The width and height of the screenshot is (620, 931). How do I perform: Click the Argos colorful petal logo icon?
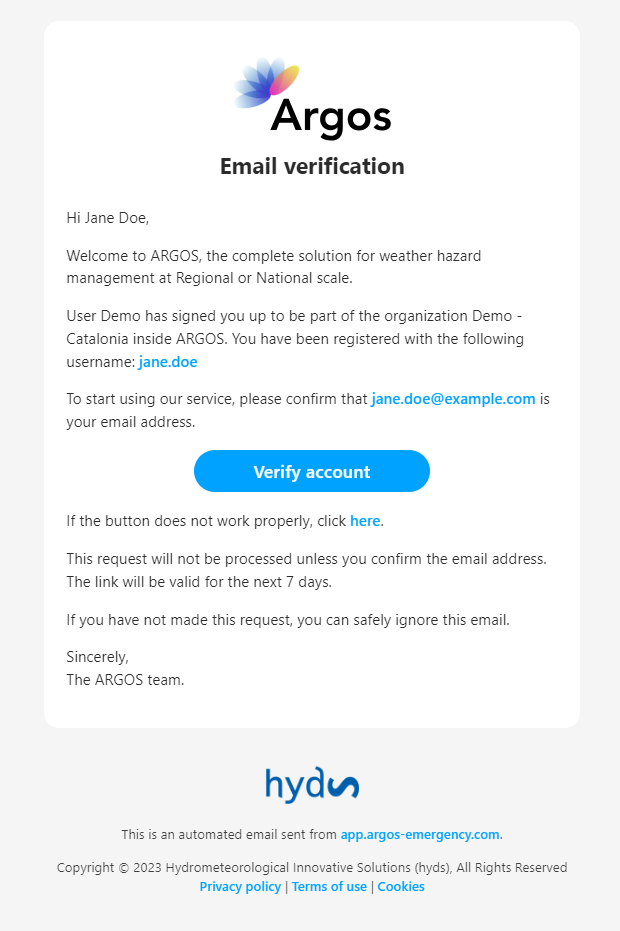click(x=266, y=83)
